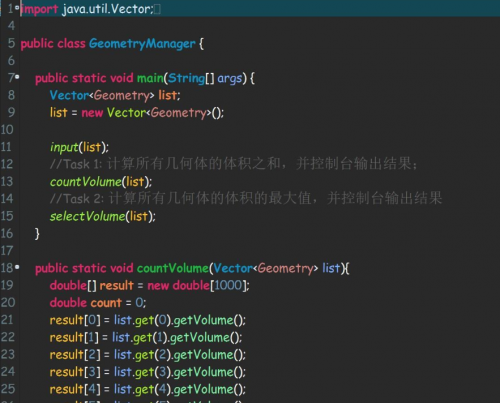Click the countVolume(list) call on line 13
Viewport: 500px width, 403px height.
pyautogui.click(x=101, y=182)
